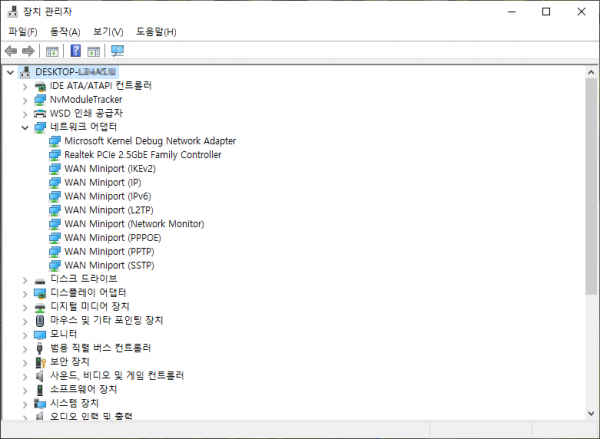
Task: Select WAN Miniport (Network Monitor) entry
Action: tap(133, 224)
